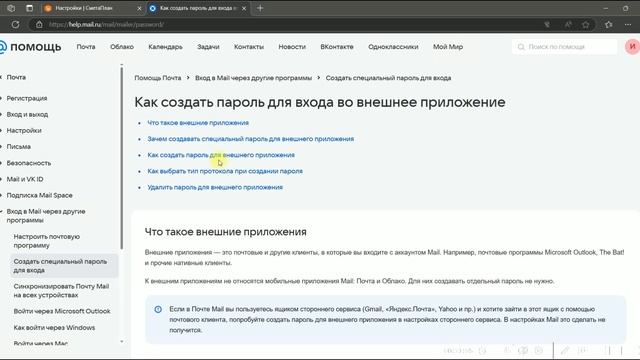Click the read aloud icon in address bar
Screen dimensions: 640x360
pos(568,24)
